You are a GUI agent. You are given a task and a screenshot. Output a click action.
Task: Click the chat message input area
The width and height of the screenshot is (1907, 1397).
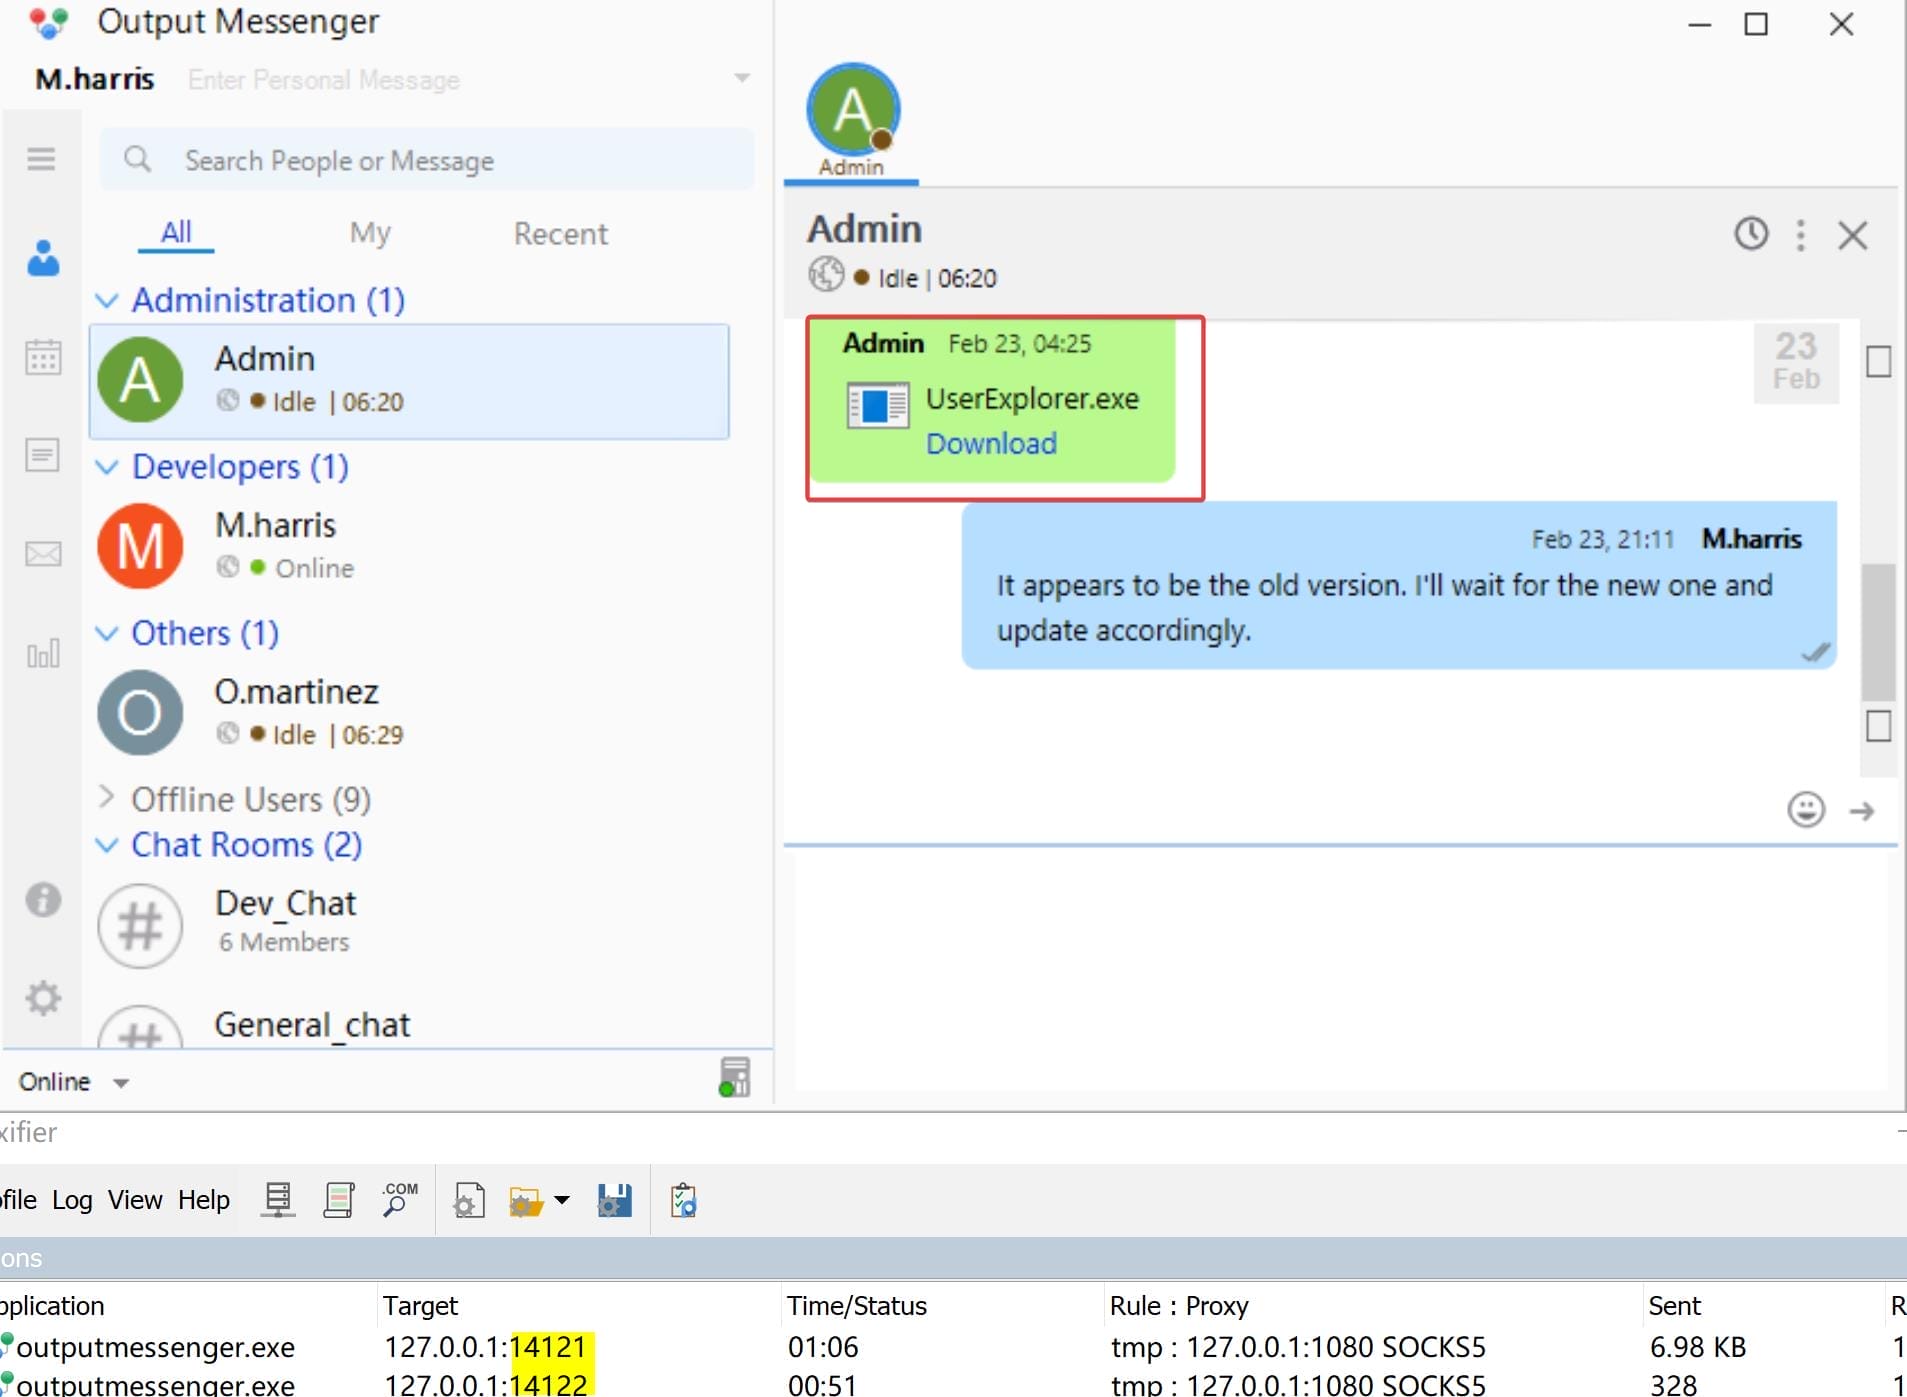[1340, 968]
